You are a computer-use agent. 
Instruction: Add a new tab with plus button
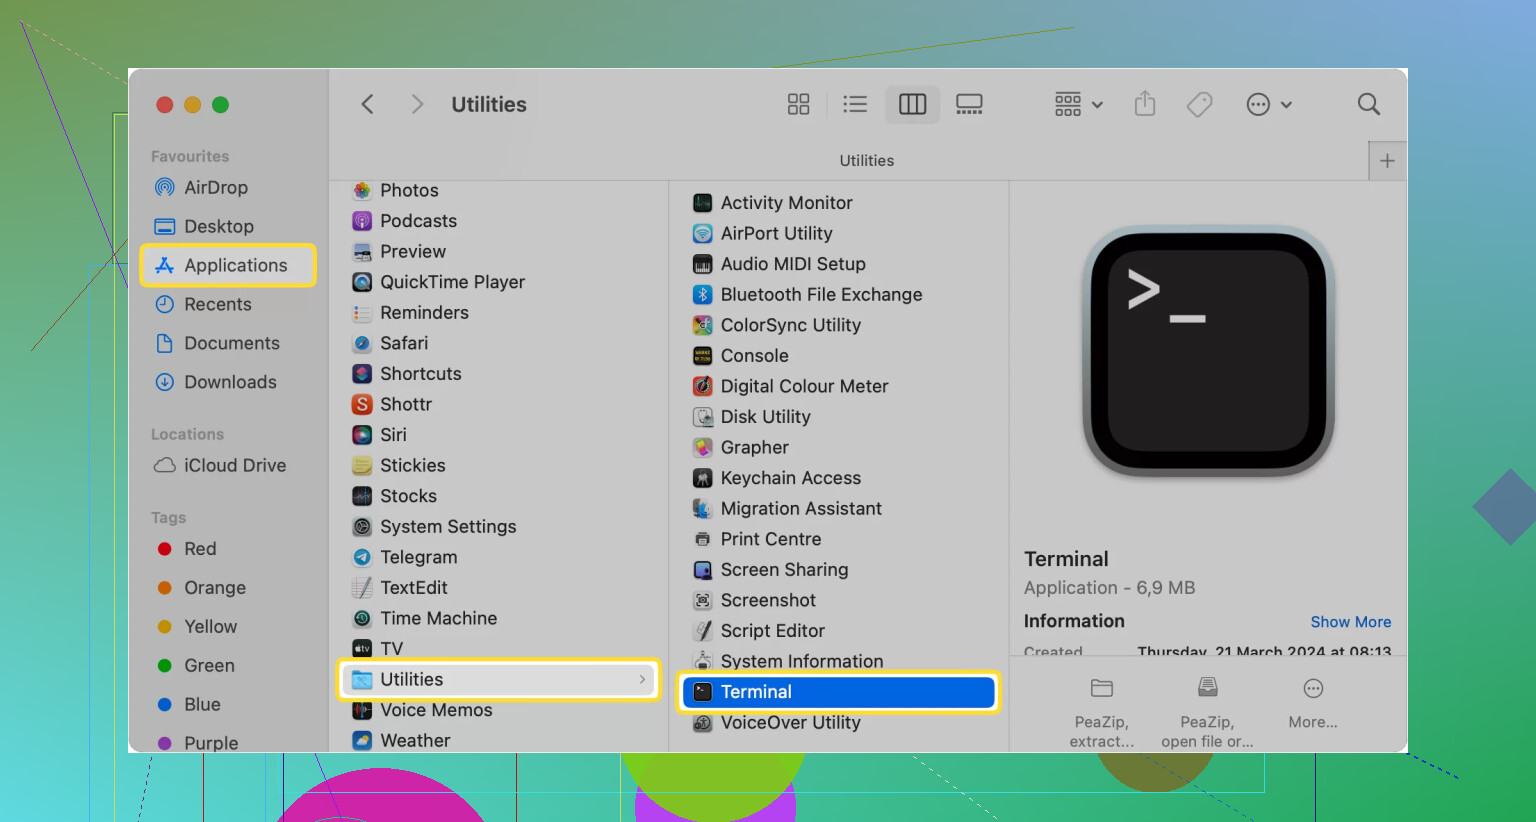pos(1387,161)
